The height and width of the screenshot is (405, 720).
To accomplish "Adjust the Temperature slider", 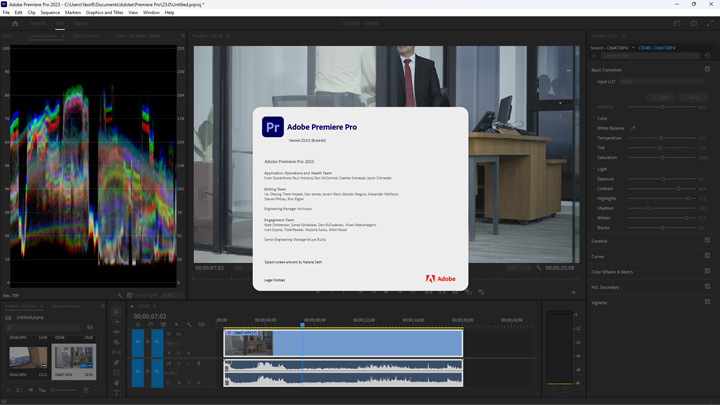I will click(661, 138).
